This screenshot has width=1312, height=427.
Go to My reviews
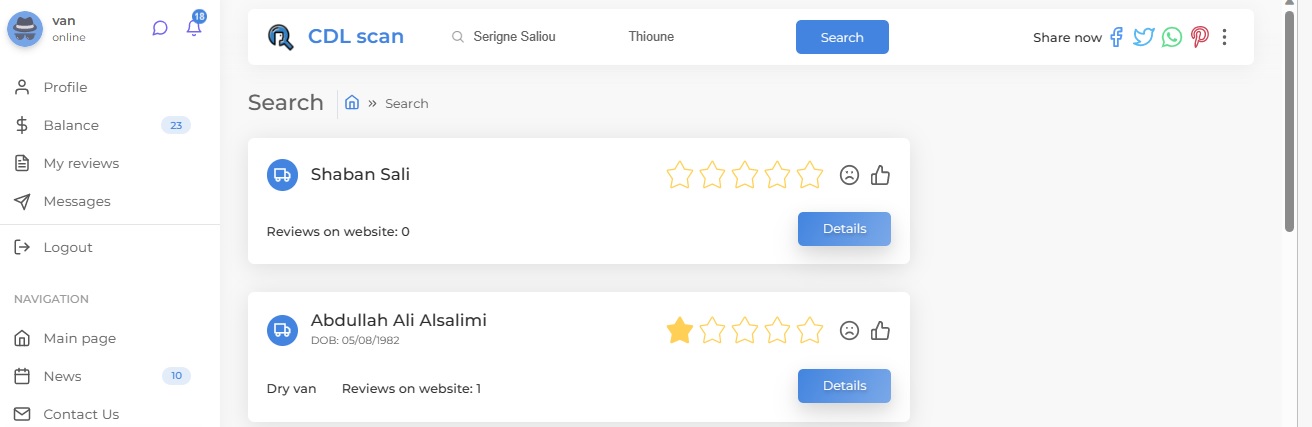[x=80, y=163]
